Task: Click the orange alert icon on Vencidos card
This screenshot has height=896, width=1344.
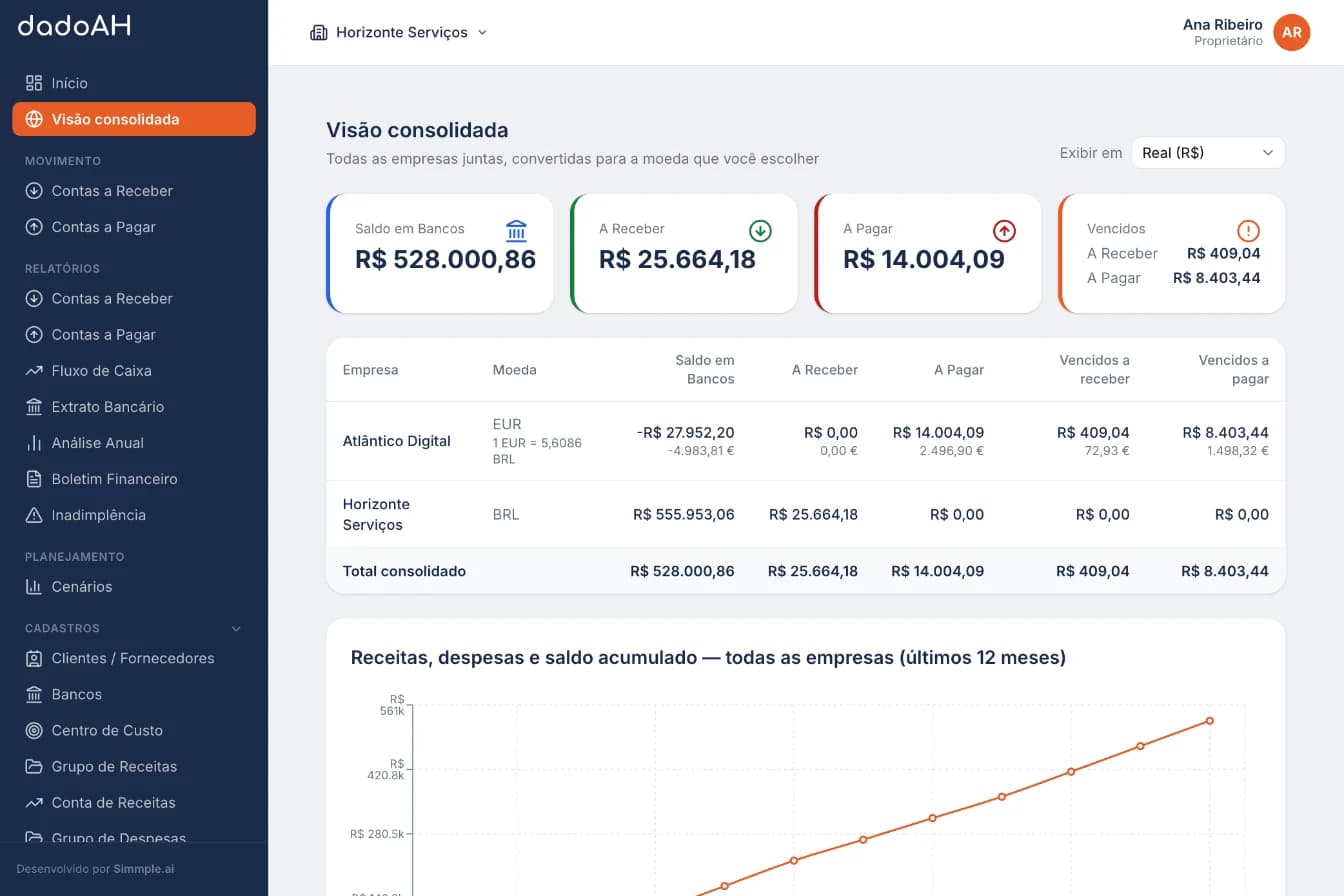Action: 1248,231
